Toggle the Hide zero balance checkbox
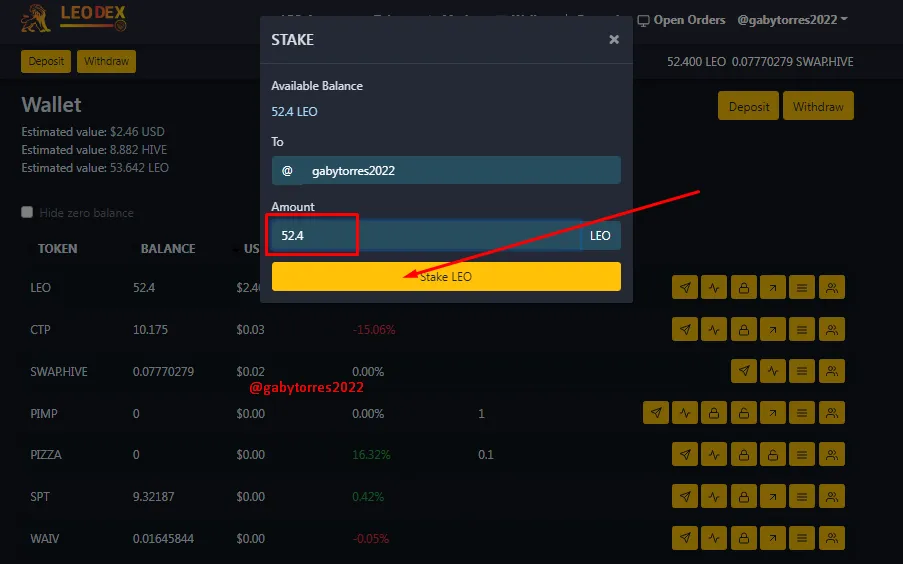The width and height of the screenshot is (903, 564). click(x=27, y=212)
